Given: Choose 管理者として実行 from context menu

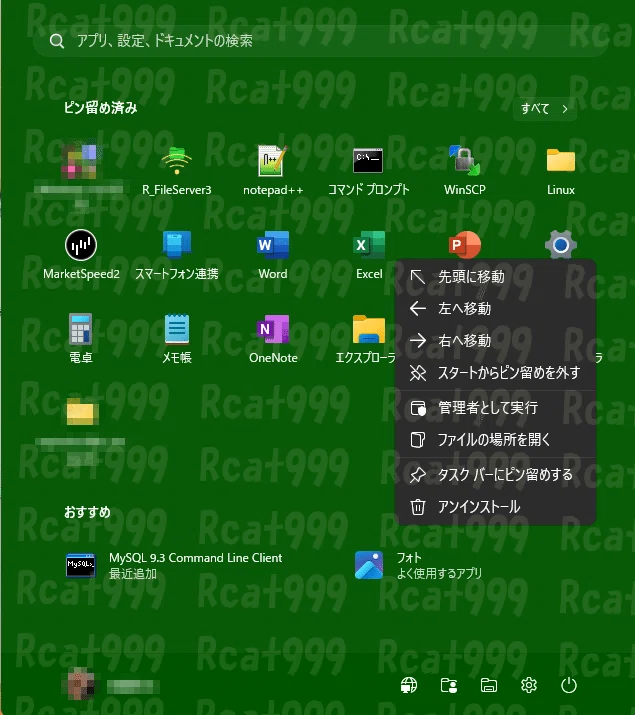Looking at the screenshot, I should [496, 408].
